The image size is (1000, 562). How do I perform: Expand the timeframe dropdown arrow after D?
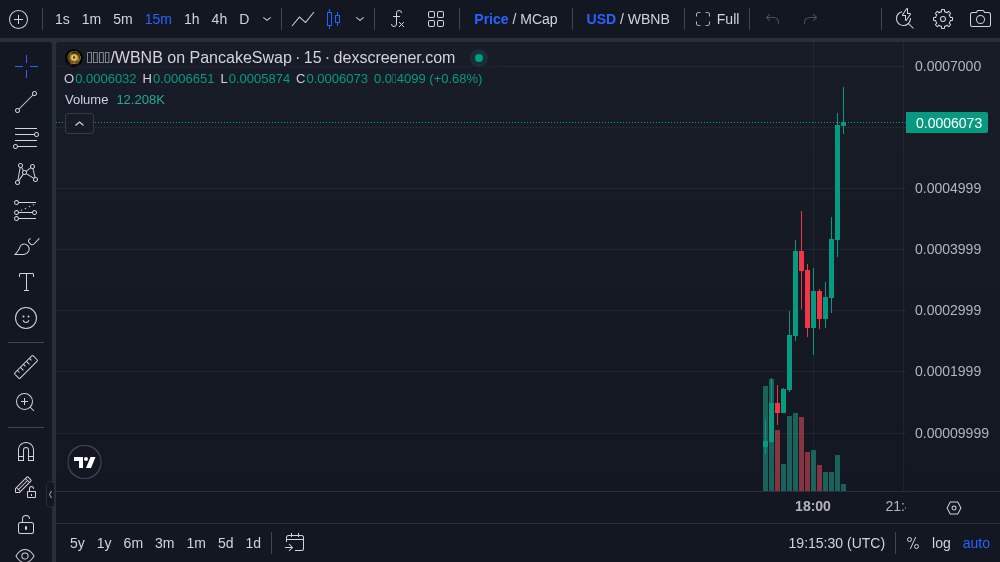[267, 19]
